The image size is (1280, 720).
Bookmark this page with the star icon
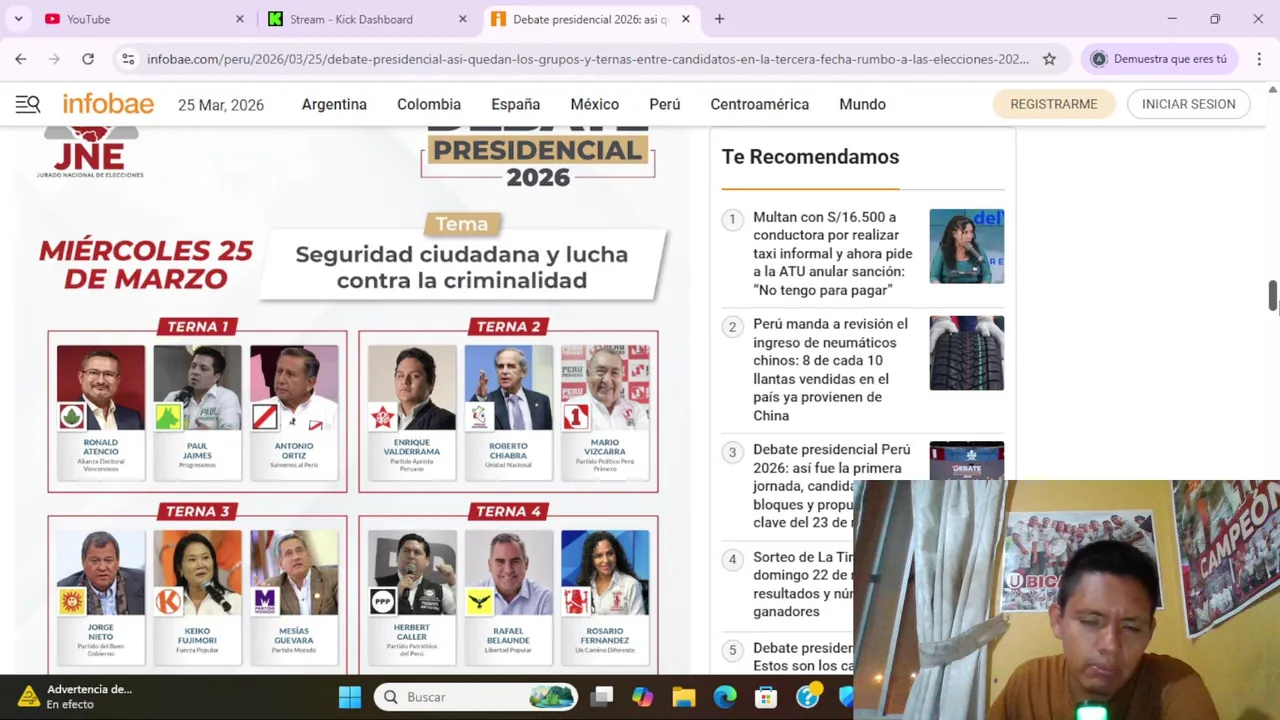pos(1049,59)
